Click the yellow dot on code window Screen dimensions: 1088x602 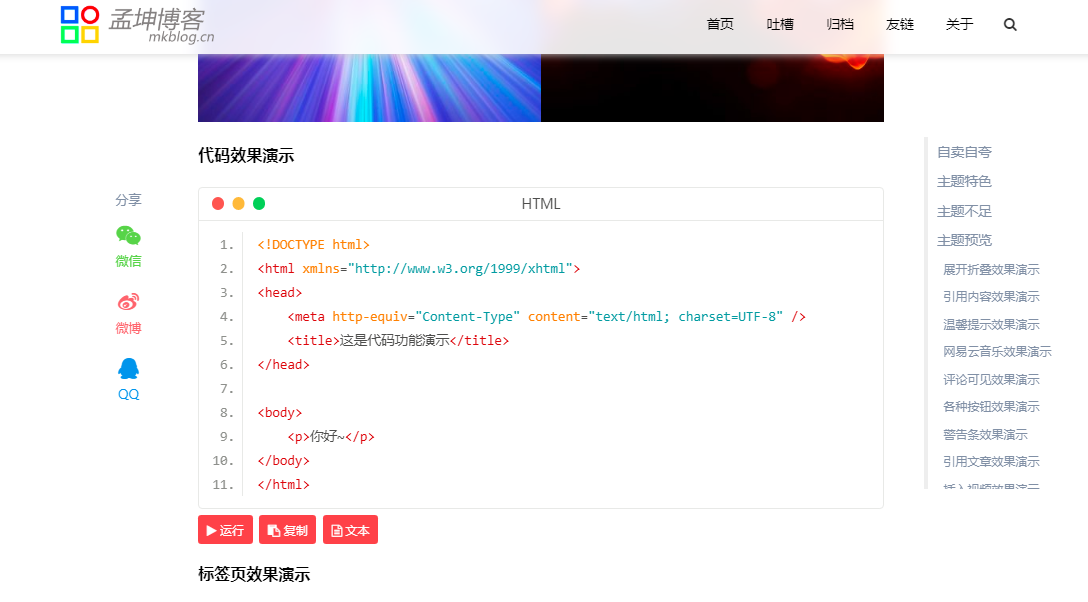(x=238, y=204)
